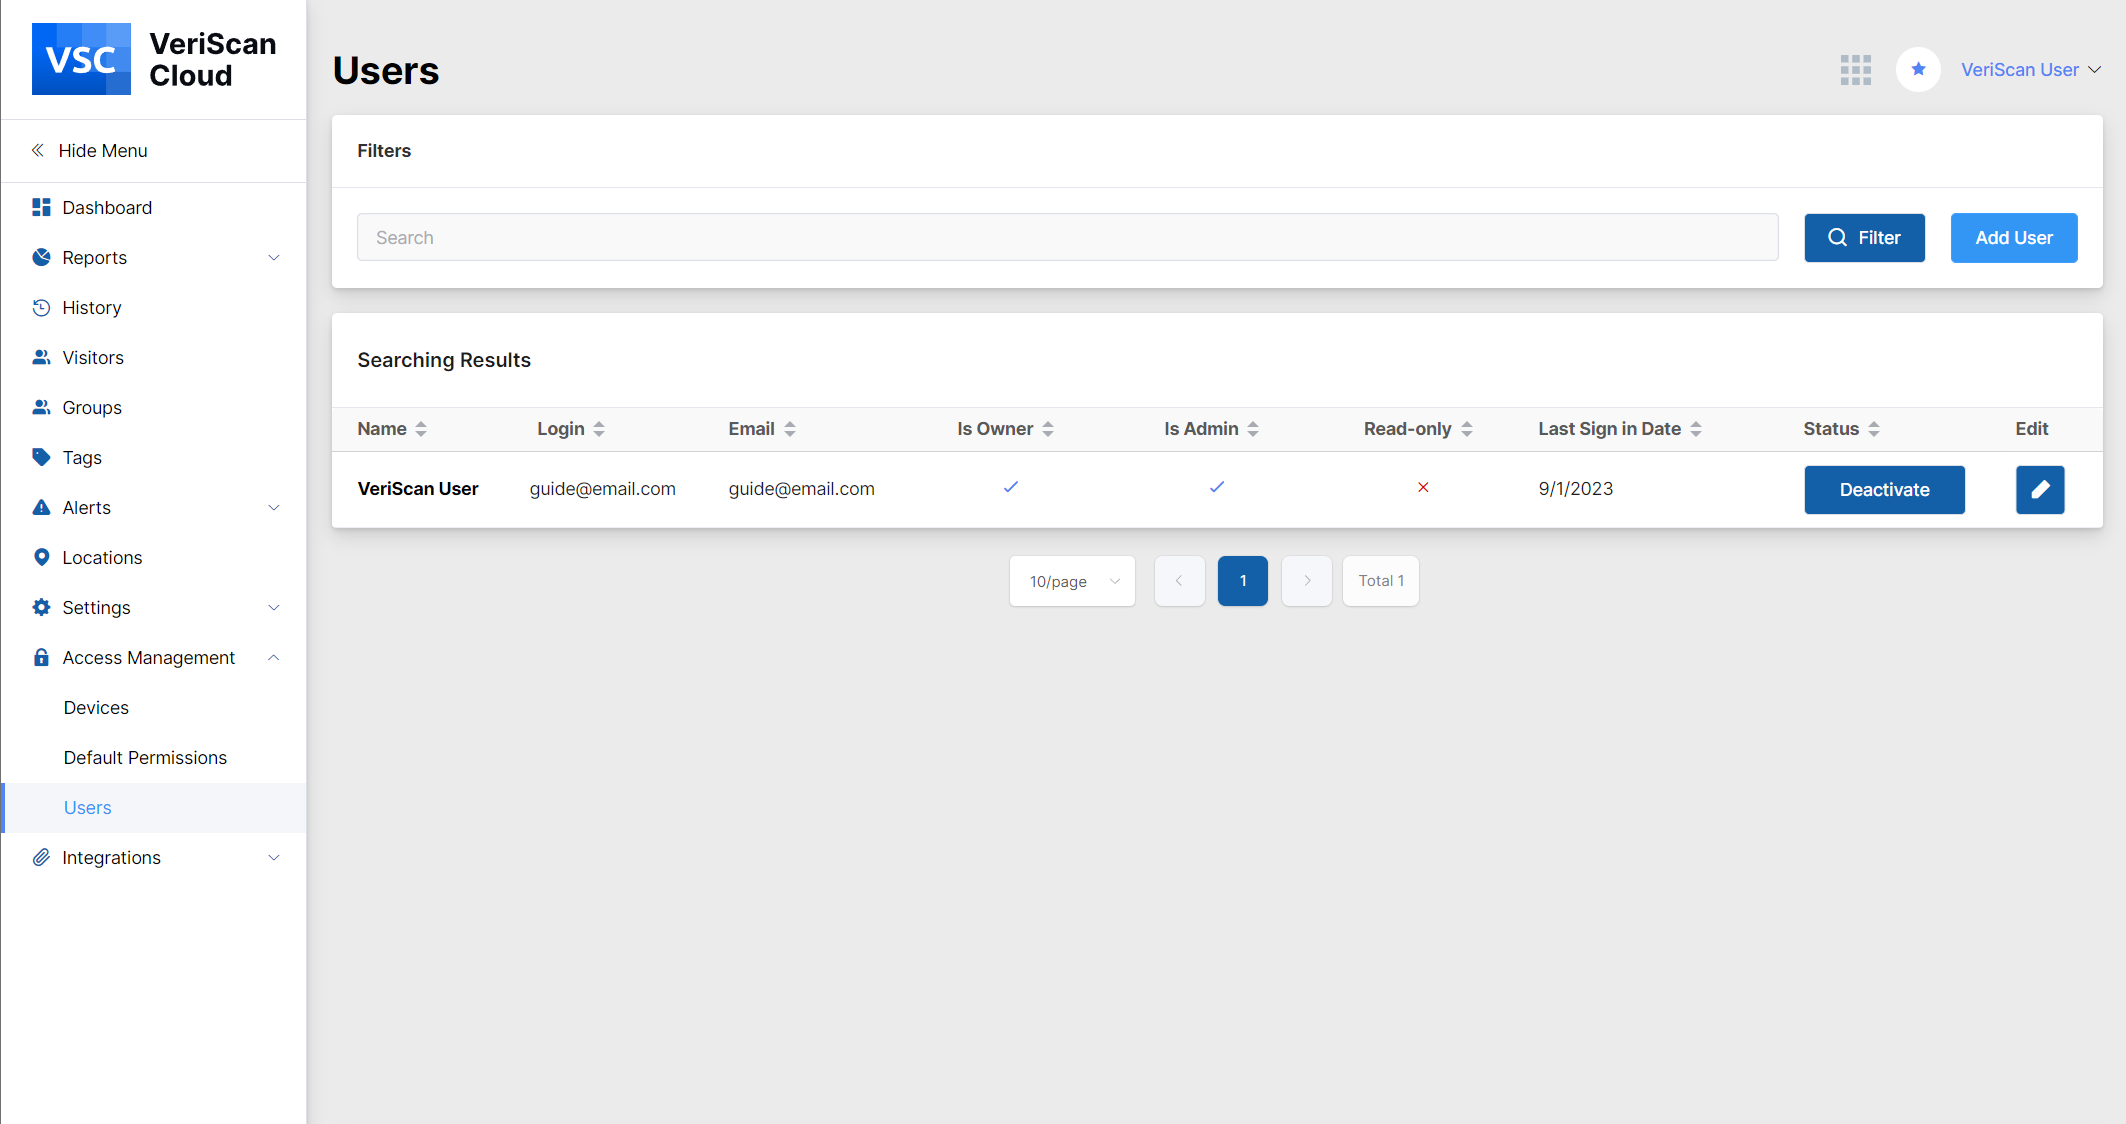This screenshot has height=1124, width=2126.
Task: Click the star avatar icon
Action: point(1918,70)
